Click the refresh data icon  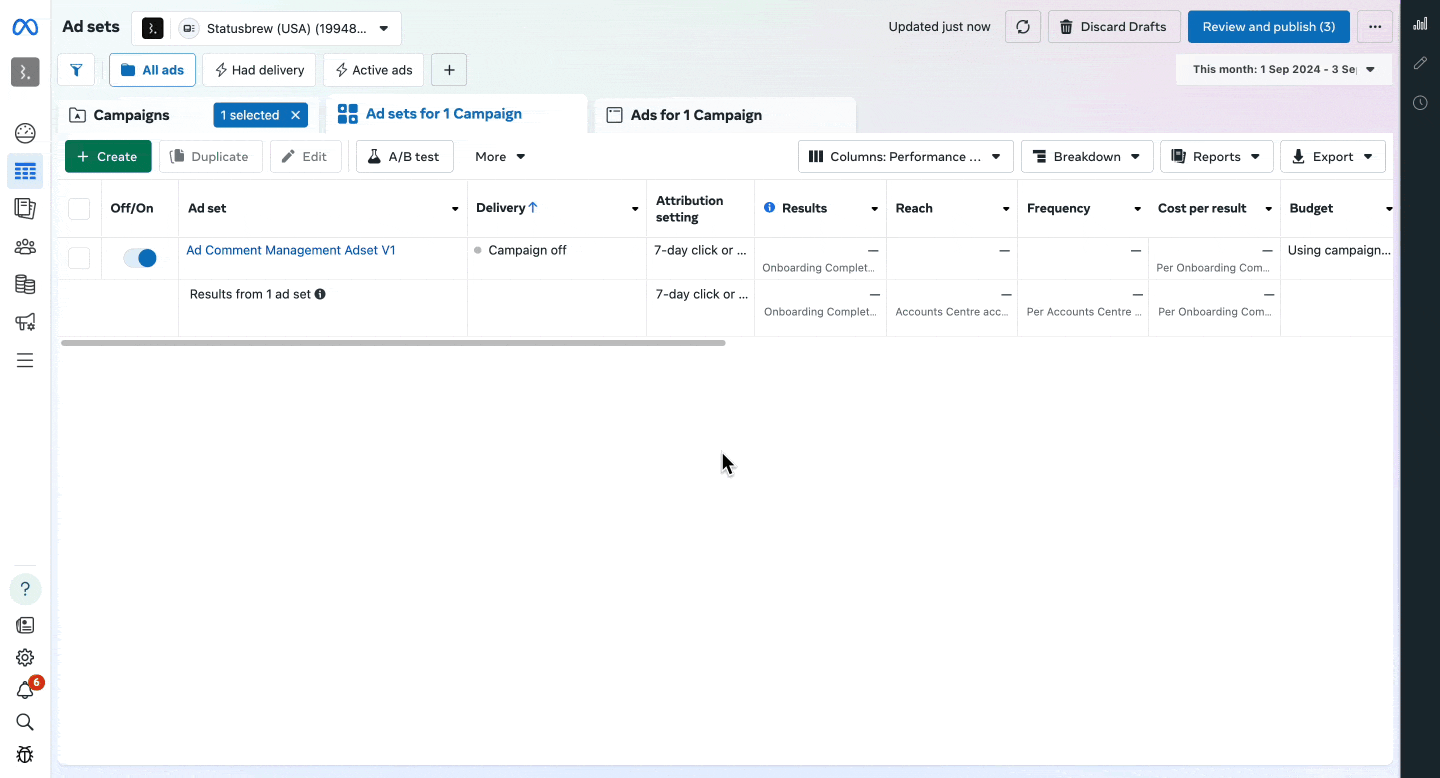(1023, 27)
